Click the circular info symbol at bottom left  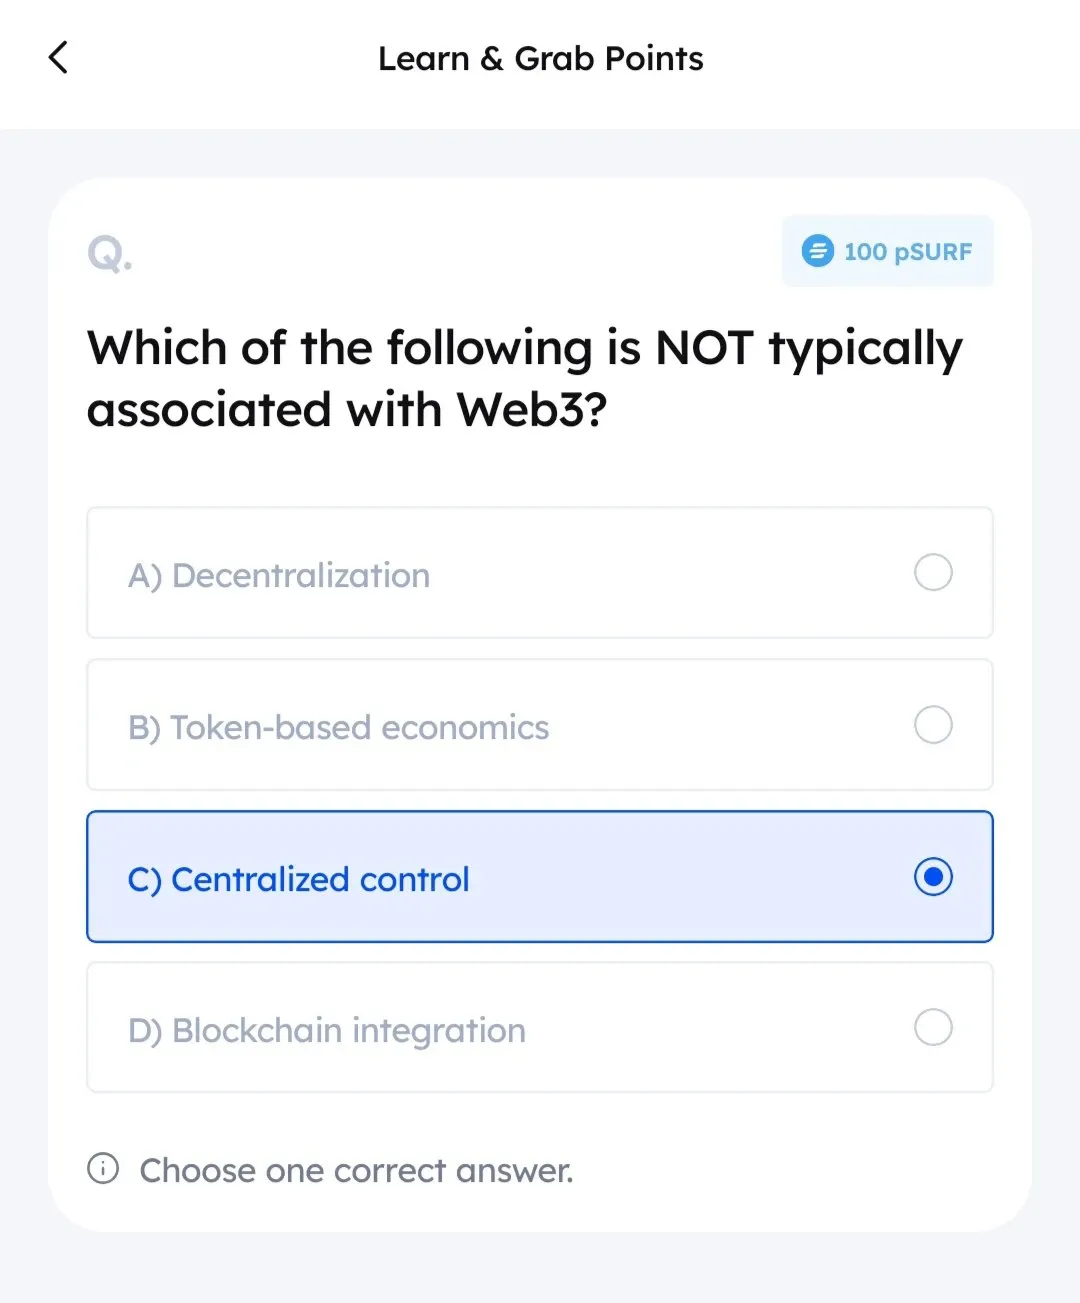pos(102,1170)
